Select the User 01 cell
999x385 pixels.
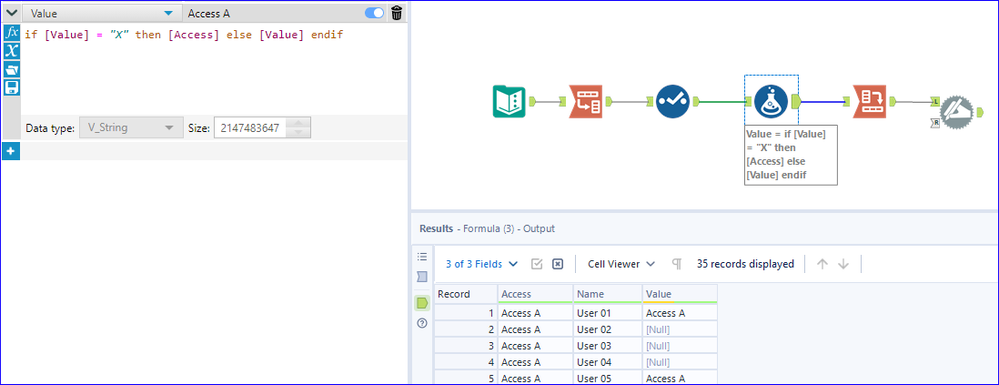(x=608, y=313)
